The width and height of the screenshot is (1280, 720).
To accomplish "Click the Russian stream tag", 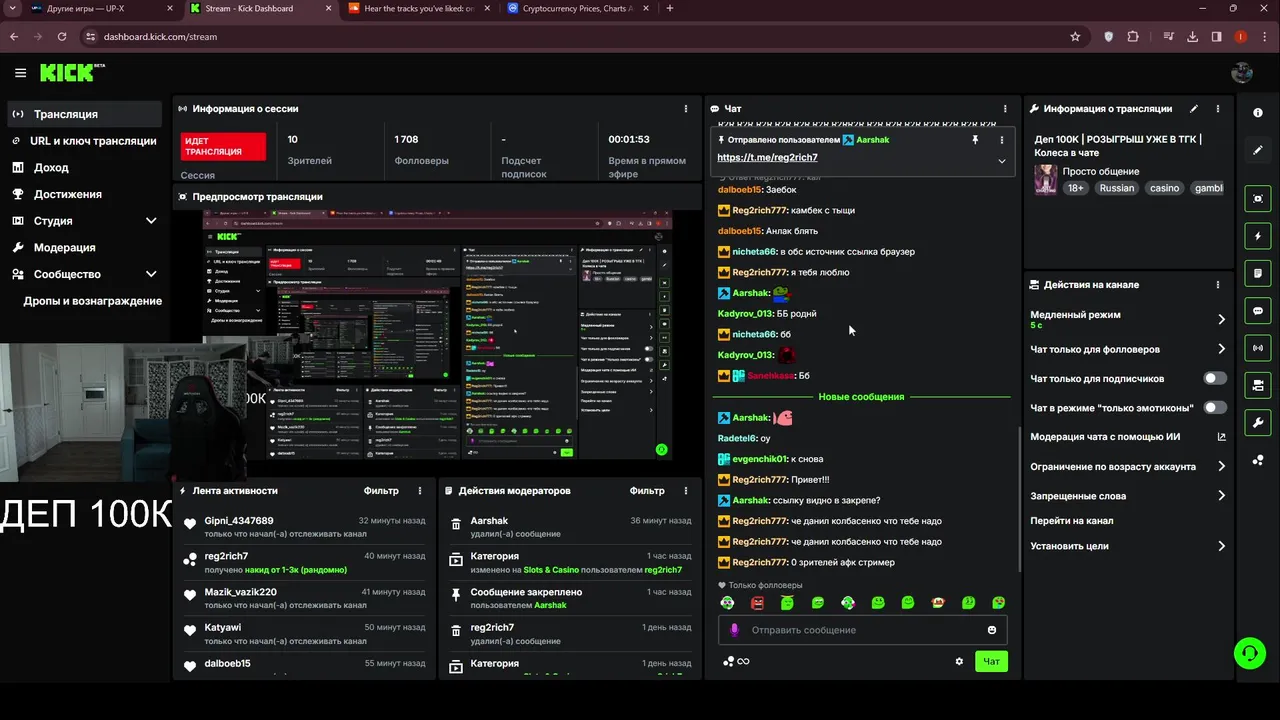I will pos(1117,188).
